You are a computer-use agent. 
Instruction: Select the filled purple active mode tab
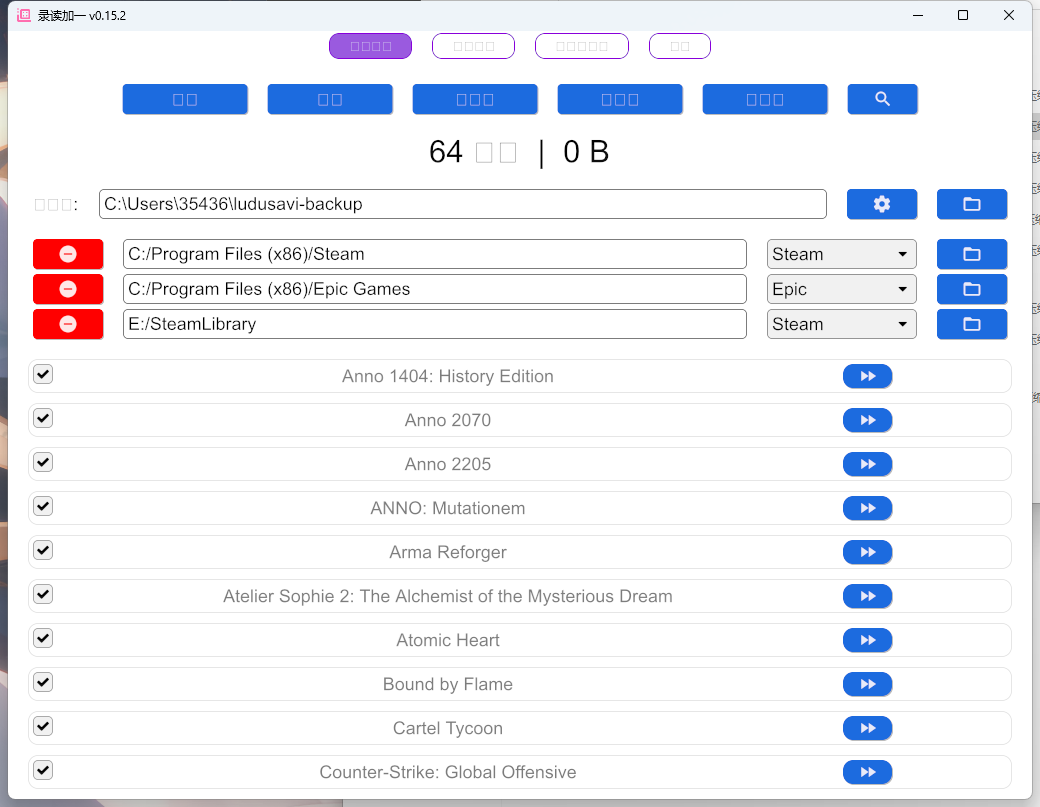(371, 46)
